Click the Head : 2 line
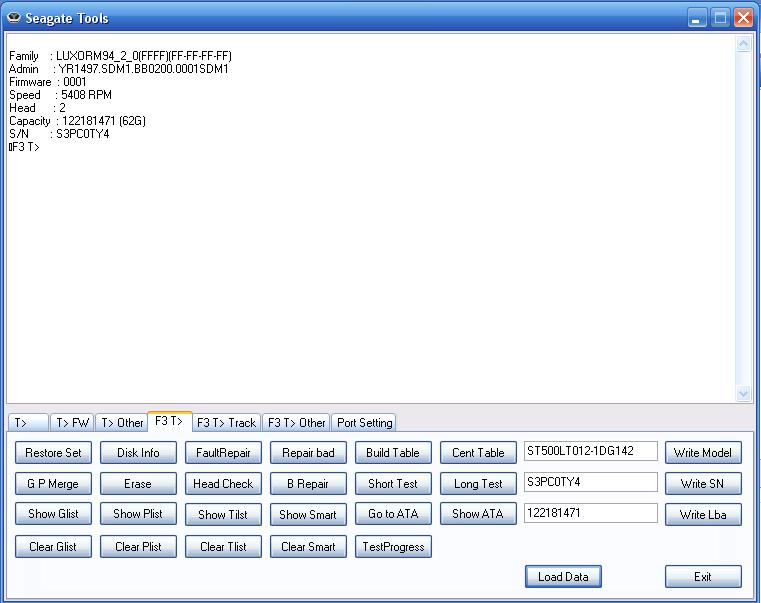This screenshot has height=603, width=761. point(37,108)
